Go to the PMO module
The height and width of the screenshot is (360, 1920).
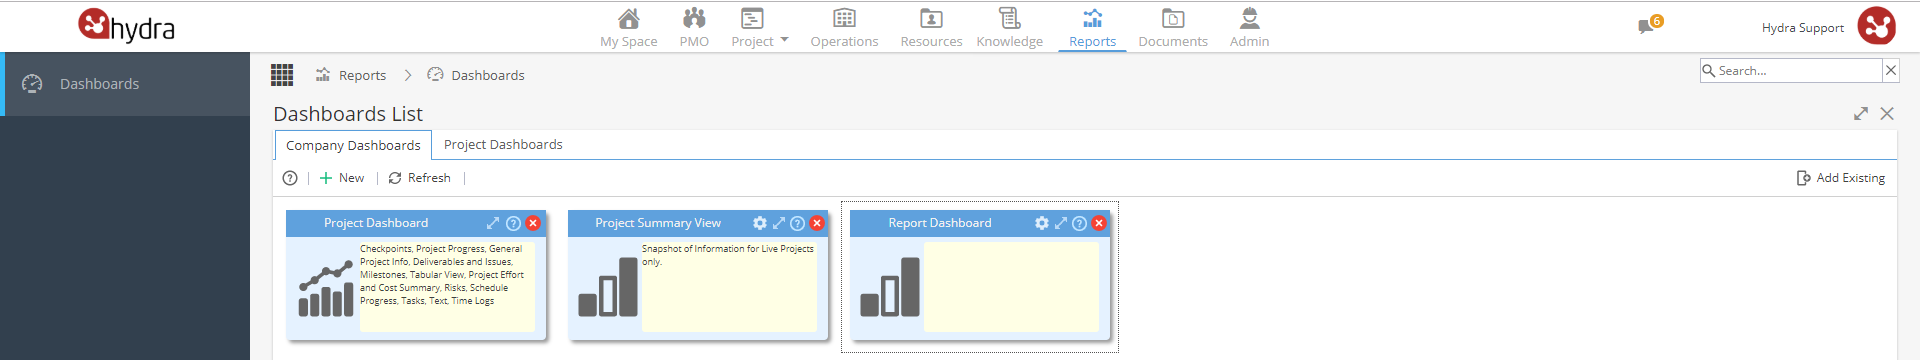coord(694,28)
